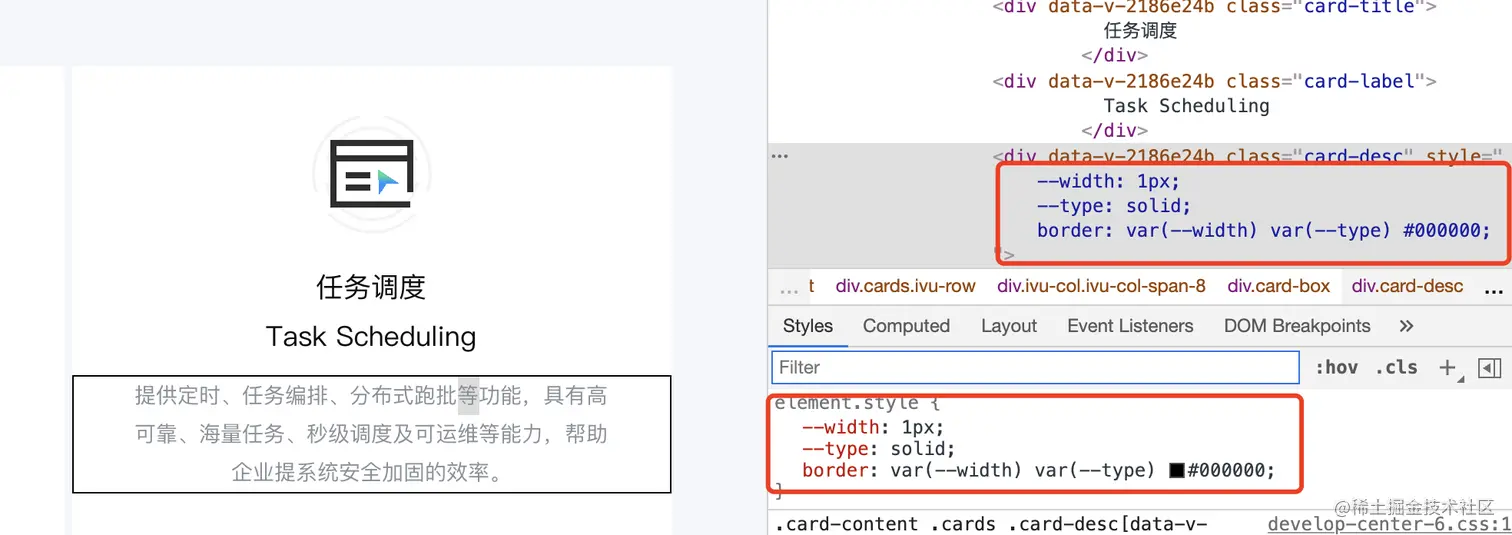This screenshot has height=535, width=1512.
Task: Click the black #000000 color swatch
Action: pyautogui.click(x=1177, y=470)
